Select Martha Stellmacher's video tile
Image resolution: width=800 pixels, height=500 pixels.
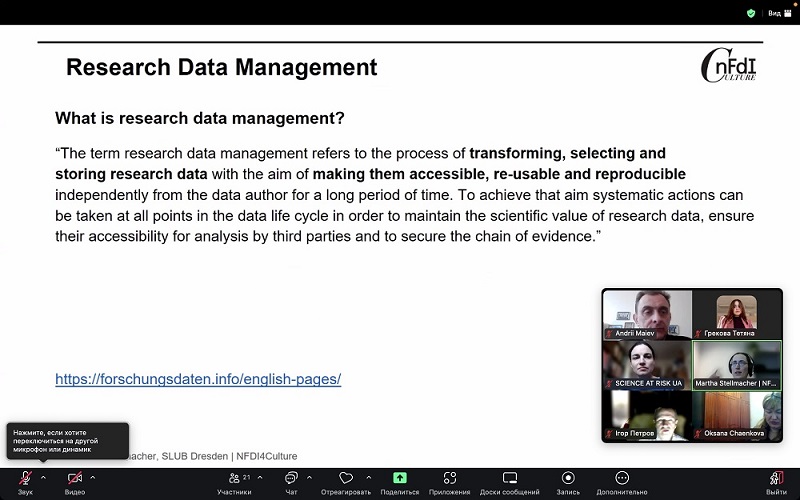coord(737,365)
